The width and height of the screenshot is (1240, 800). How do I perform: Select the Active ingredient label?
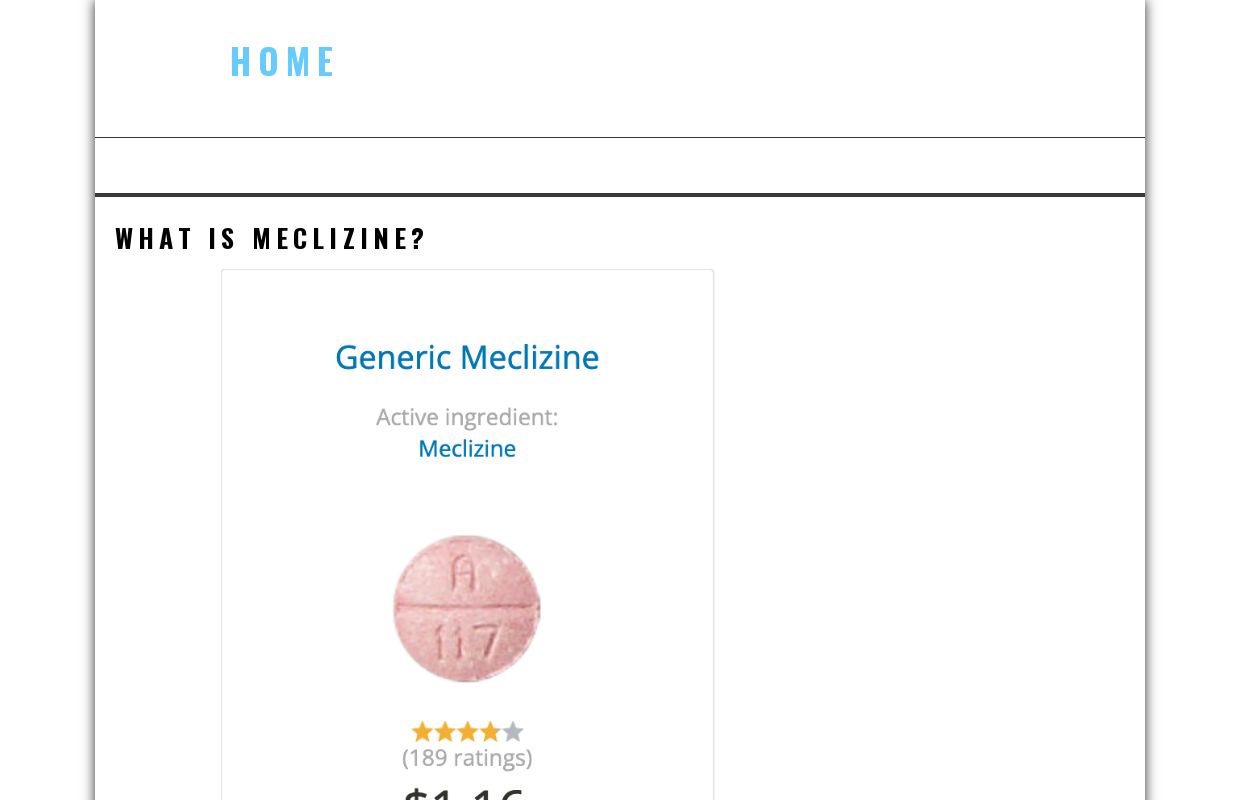click(467, 417)
